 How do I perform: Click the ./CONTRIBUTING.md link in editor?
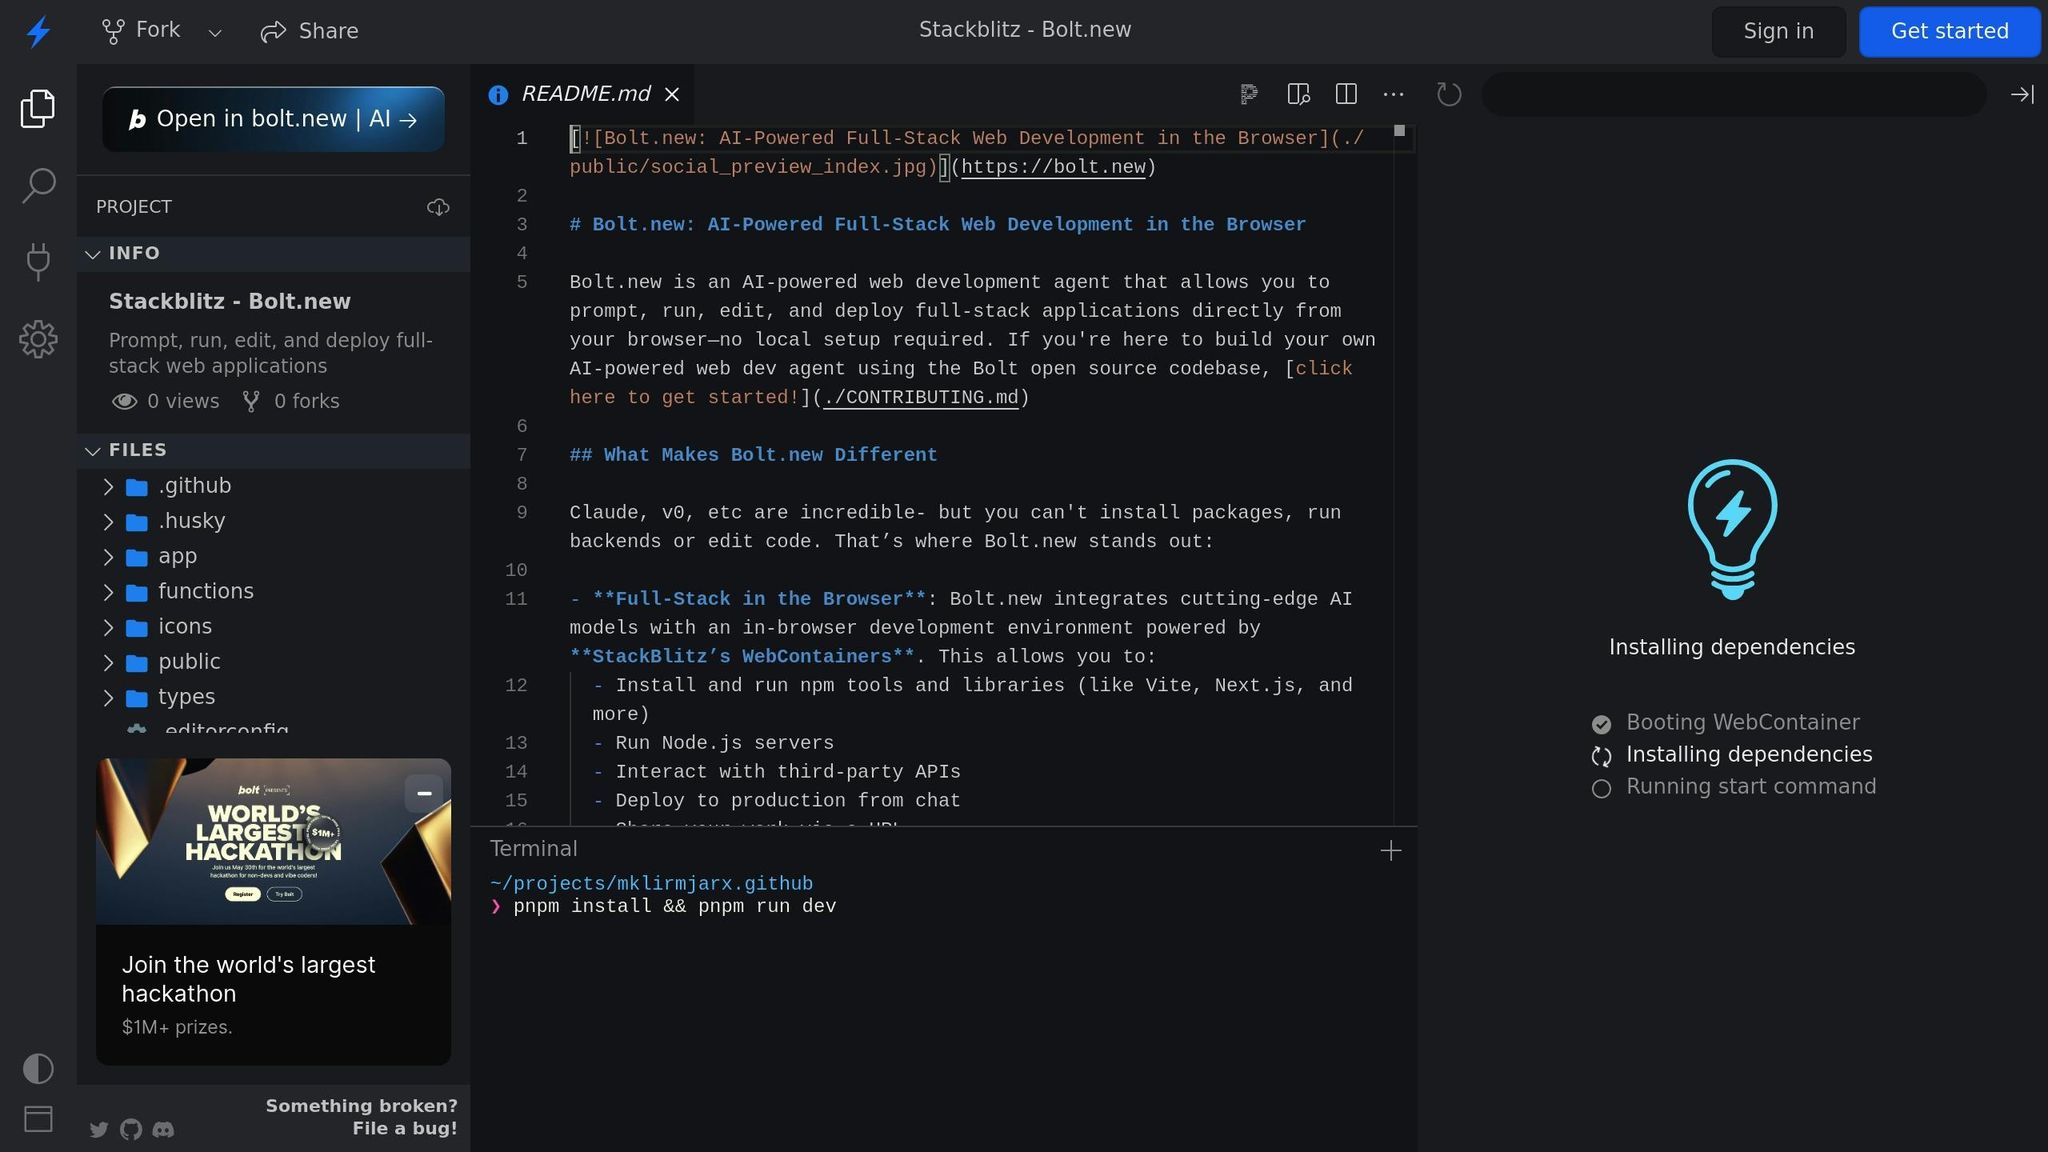(920, 397)
